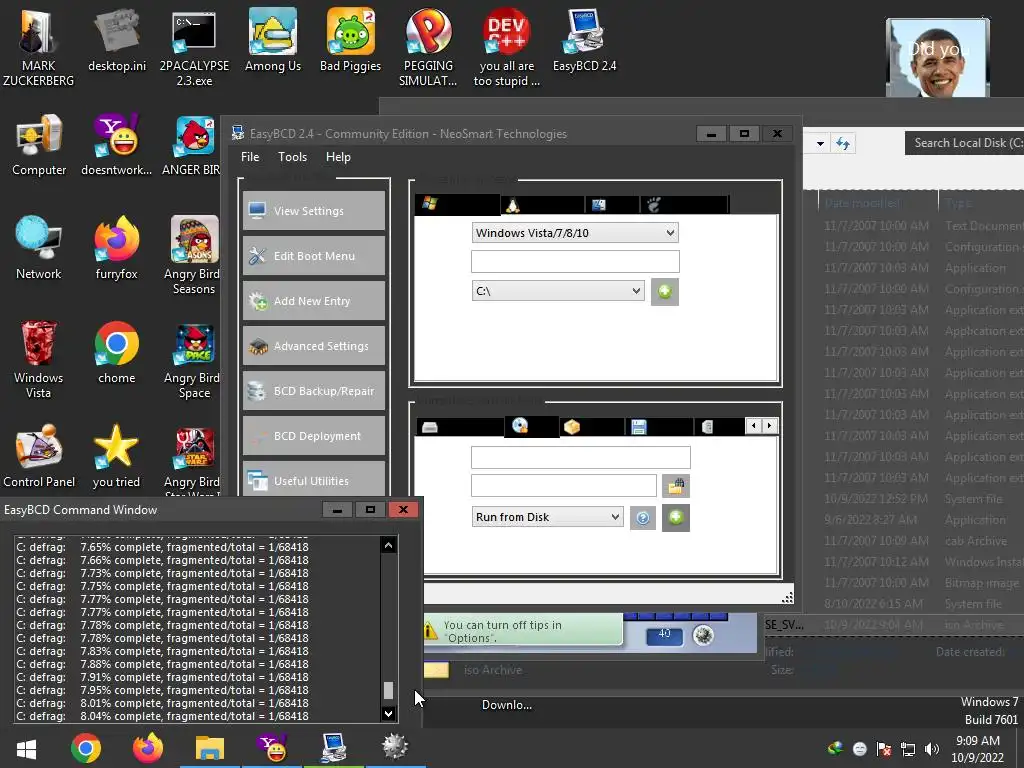Click the refresh arrows button in Explorer
Viewport: 1024px width, 768px height.
843,143
